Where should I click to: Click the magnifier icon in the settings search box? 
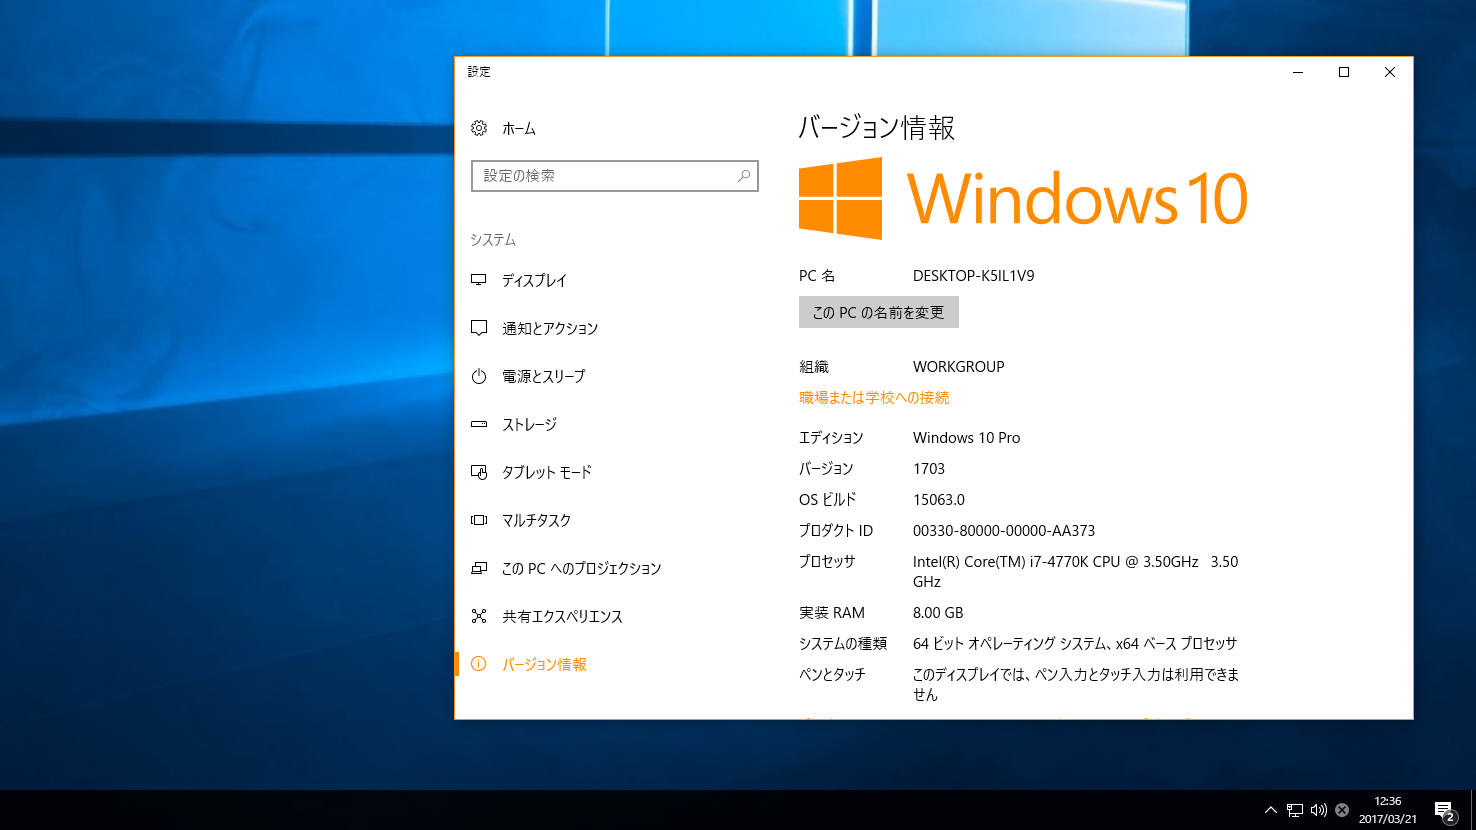pos(744,176)
